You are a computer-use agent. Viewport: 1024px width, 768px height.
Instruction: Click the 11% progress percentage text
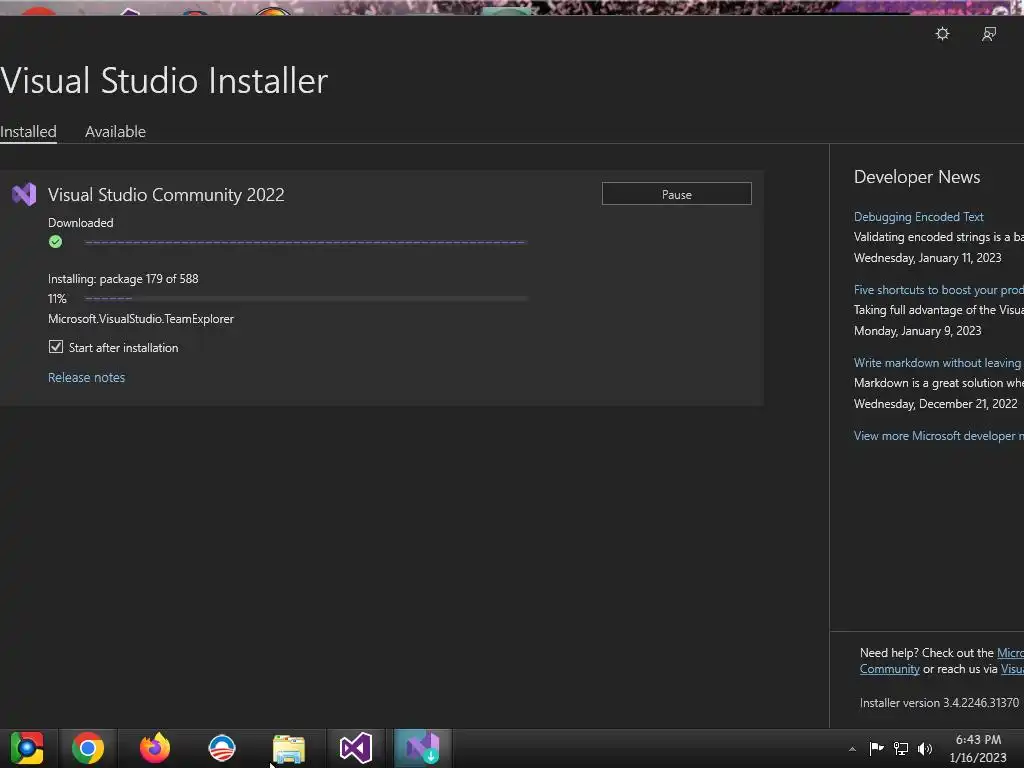pyautogui.click(x=57, y=298)
